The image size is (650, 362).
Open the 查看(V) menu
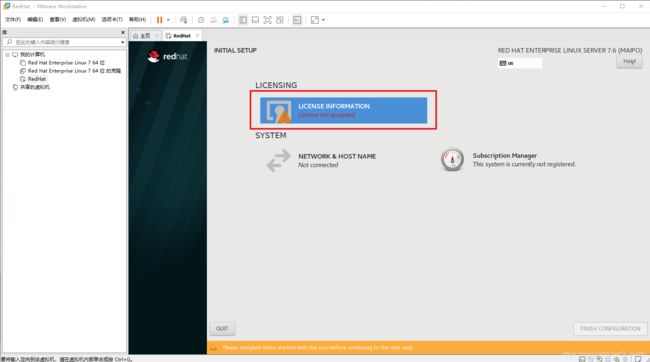point(58,19)
